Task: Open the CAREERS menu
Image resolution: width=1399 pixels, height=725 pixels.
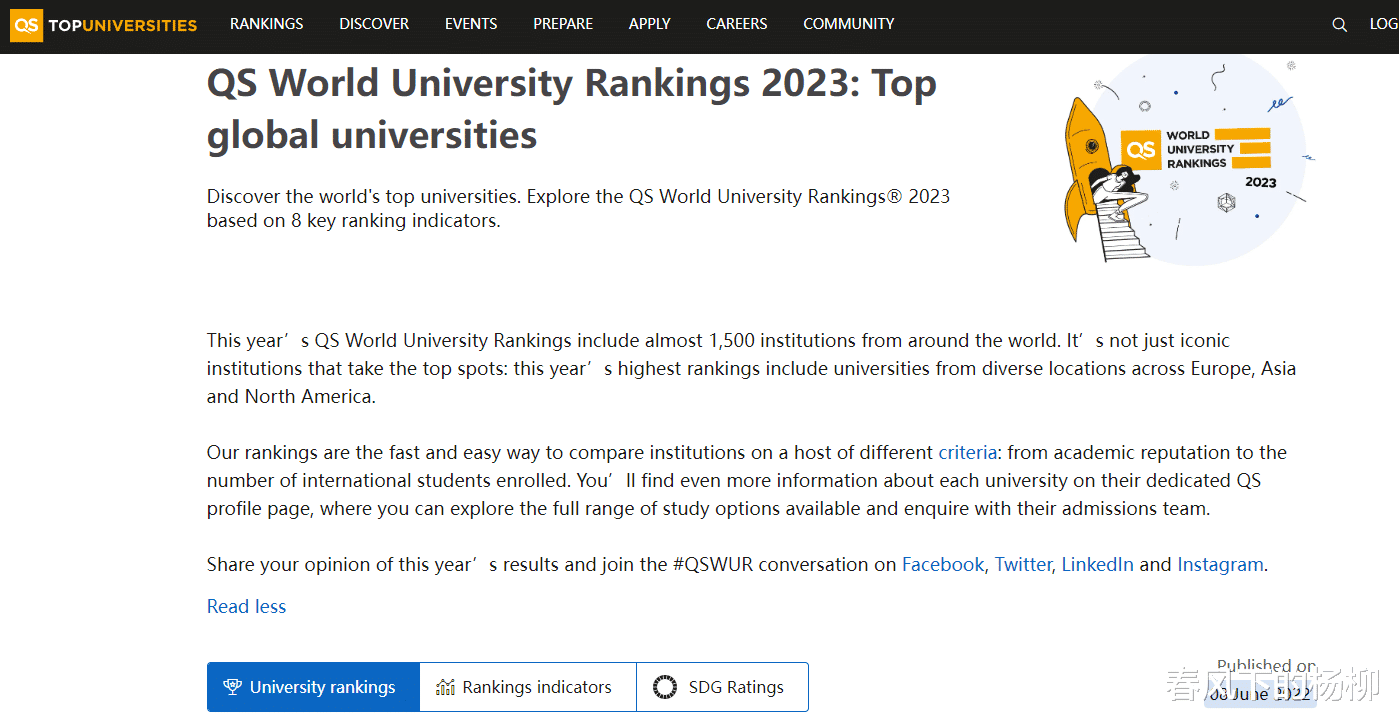Action: [736, 24]
